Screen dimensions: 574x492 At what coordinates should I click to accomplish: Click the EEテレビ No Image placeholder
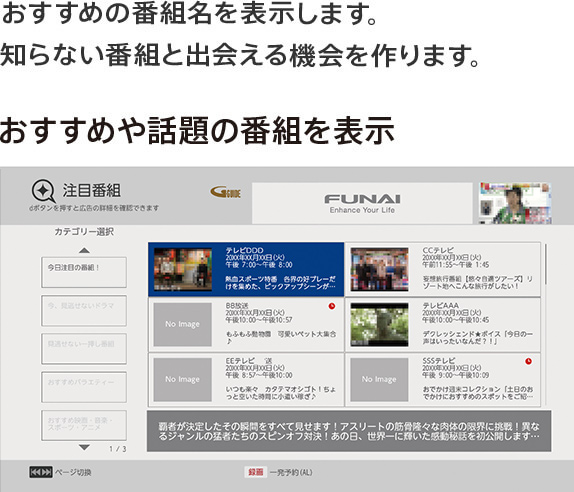(x=183, y=380)
